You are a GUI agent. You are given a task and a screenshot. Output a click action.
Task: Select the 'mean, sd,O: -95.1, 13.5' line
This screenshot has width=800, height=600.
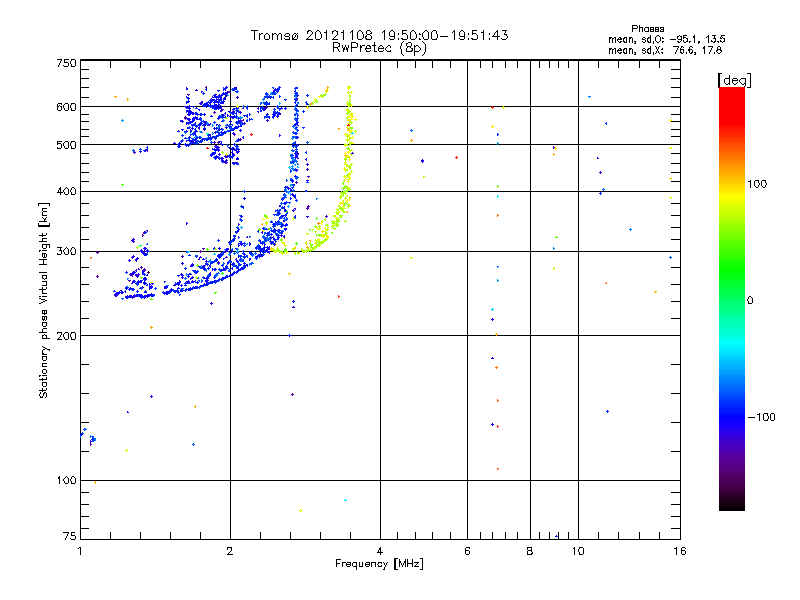point(666,39)
